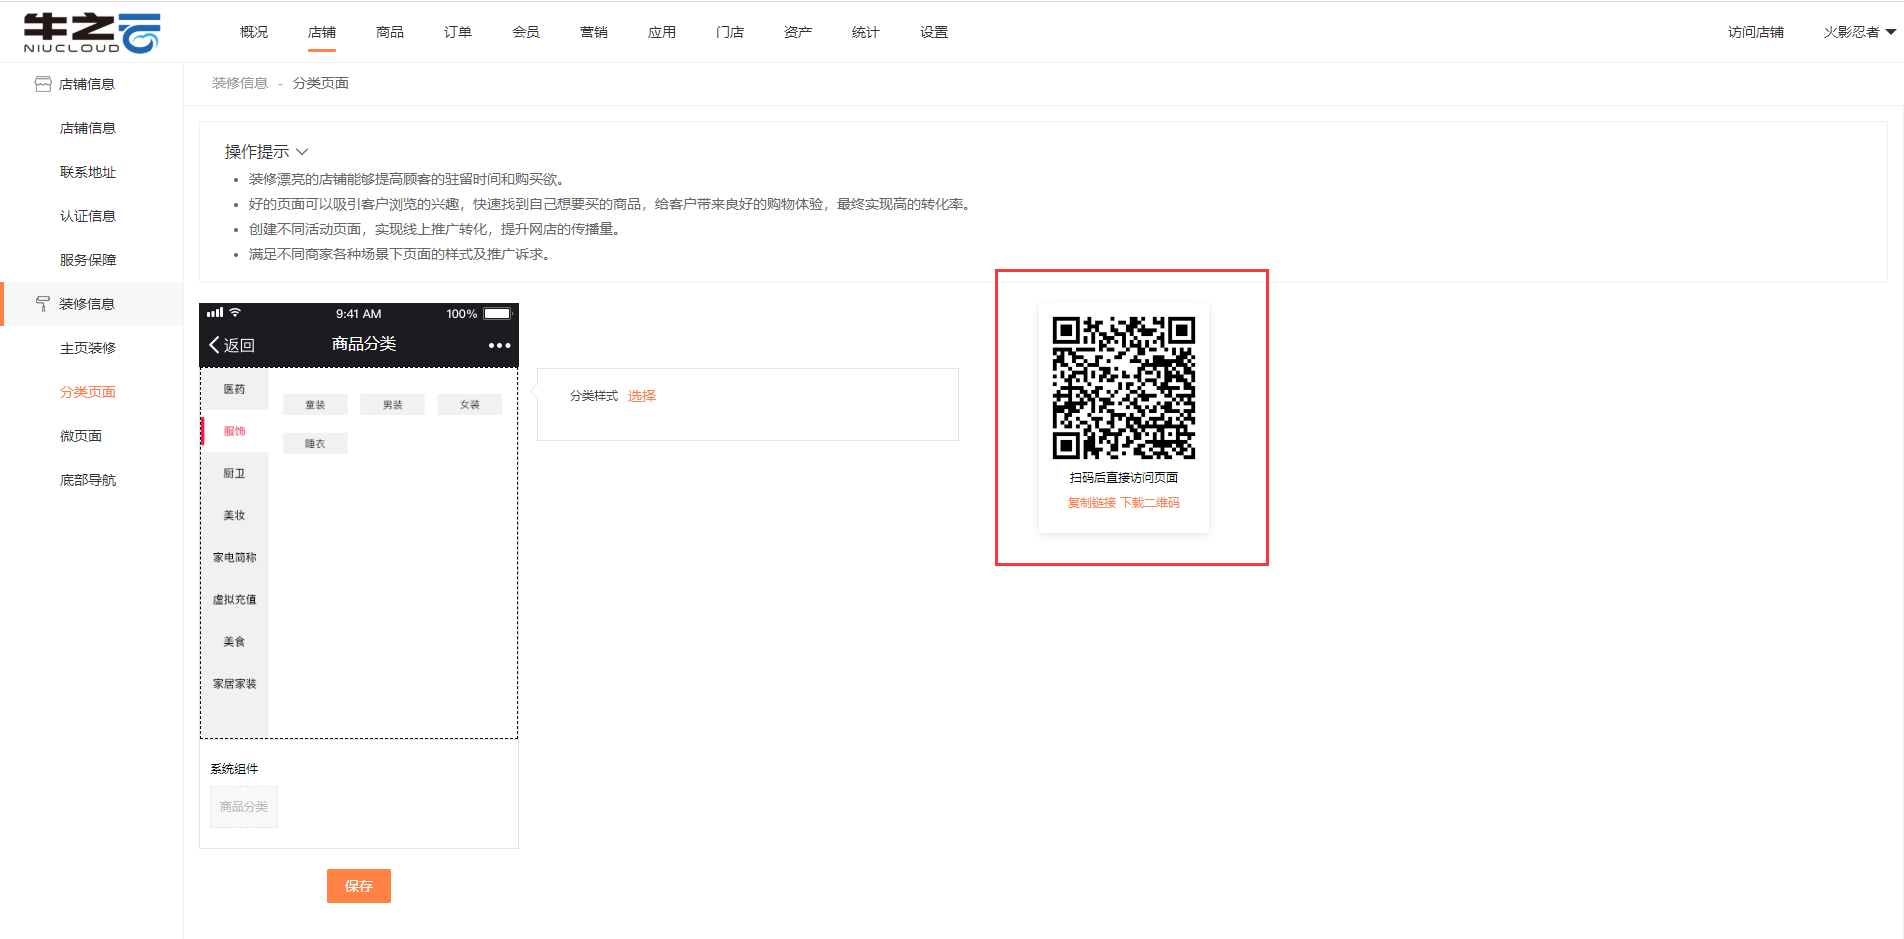Open the 商品 top menu
The width and height of the screenshot is (1904, 939).
coord(390,32)
